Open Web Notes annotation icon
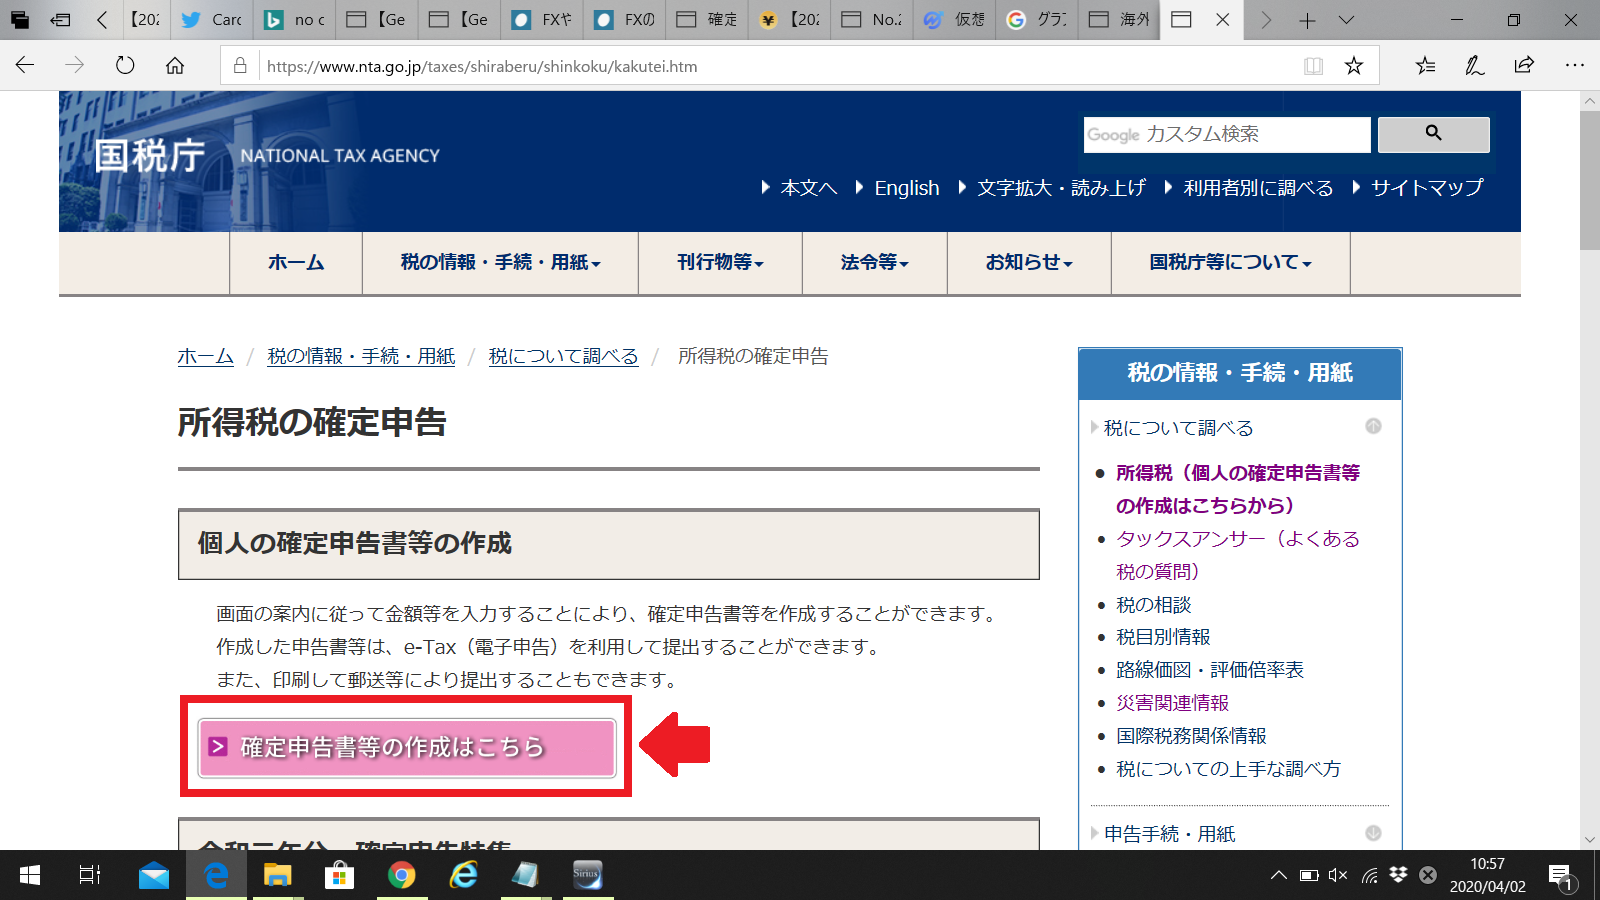 pos(1473,66)
